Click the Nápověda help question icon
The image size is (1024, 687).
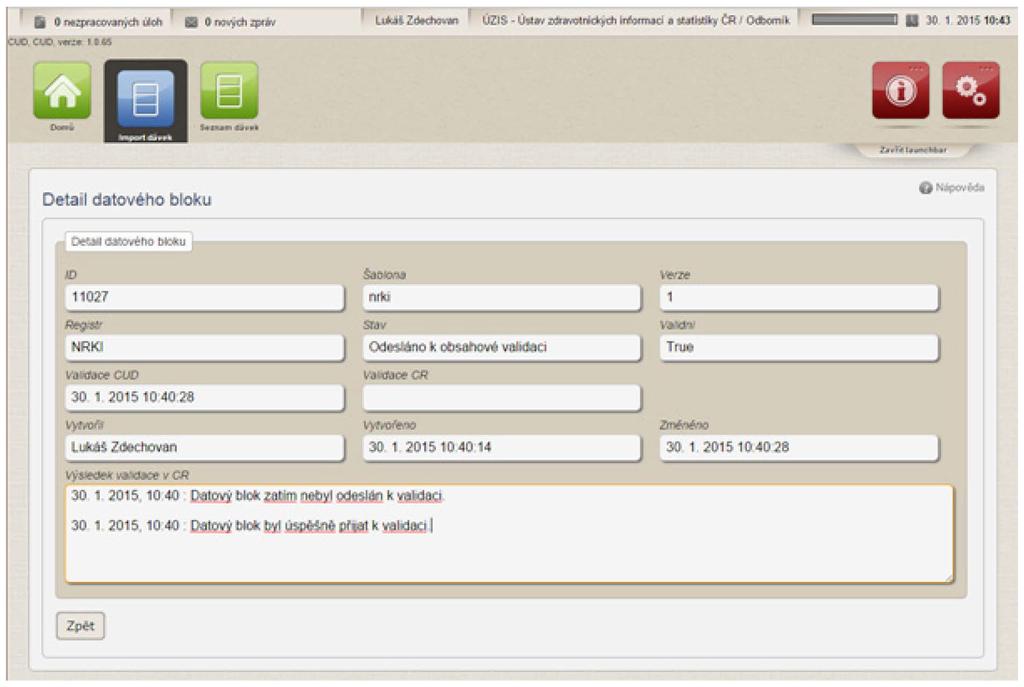925,188
